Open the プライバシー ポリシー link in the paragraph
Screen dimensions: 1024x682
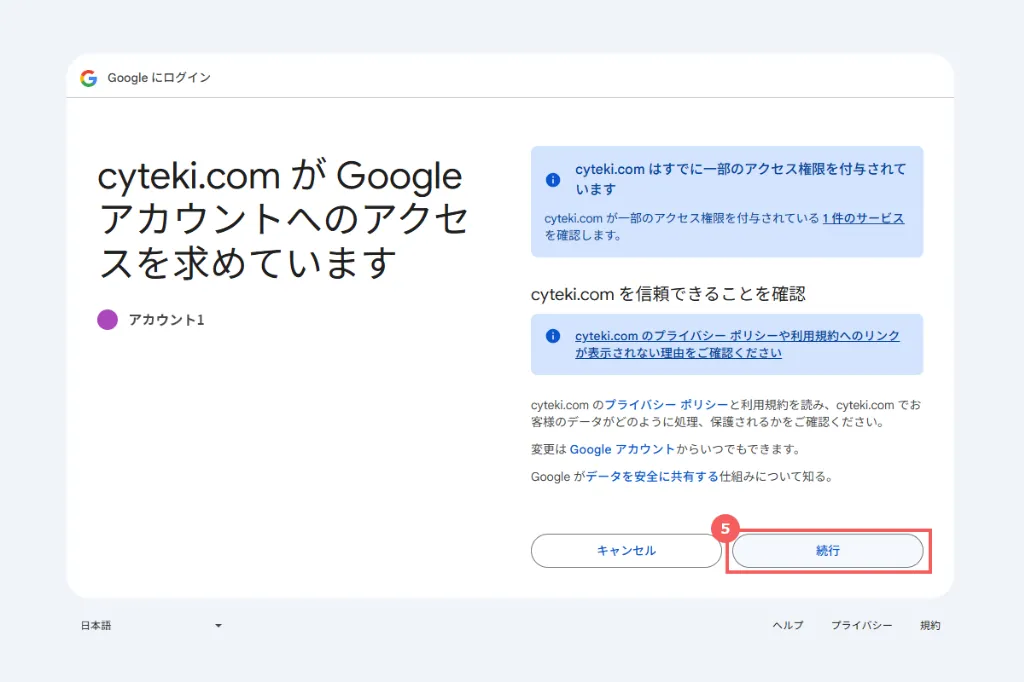coord(666,405)
